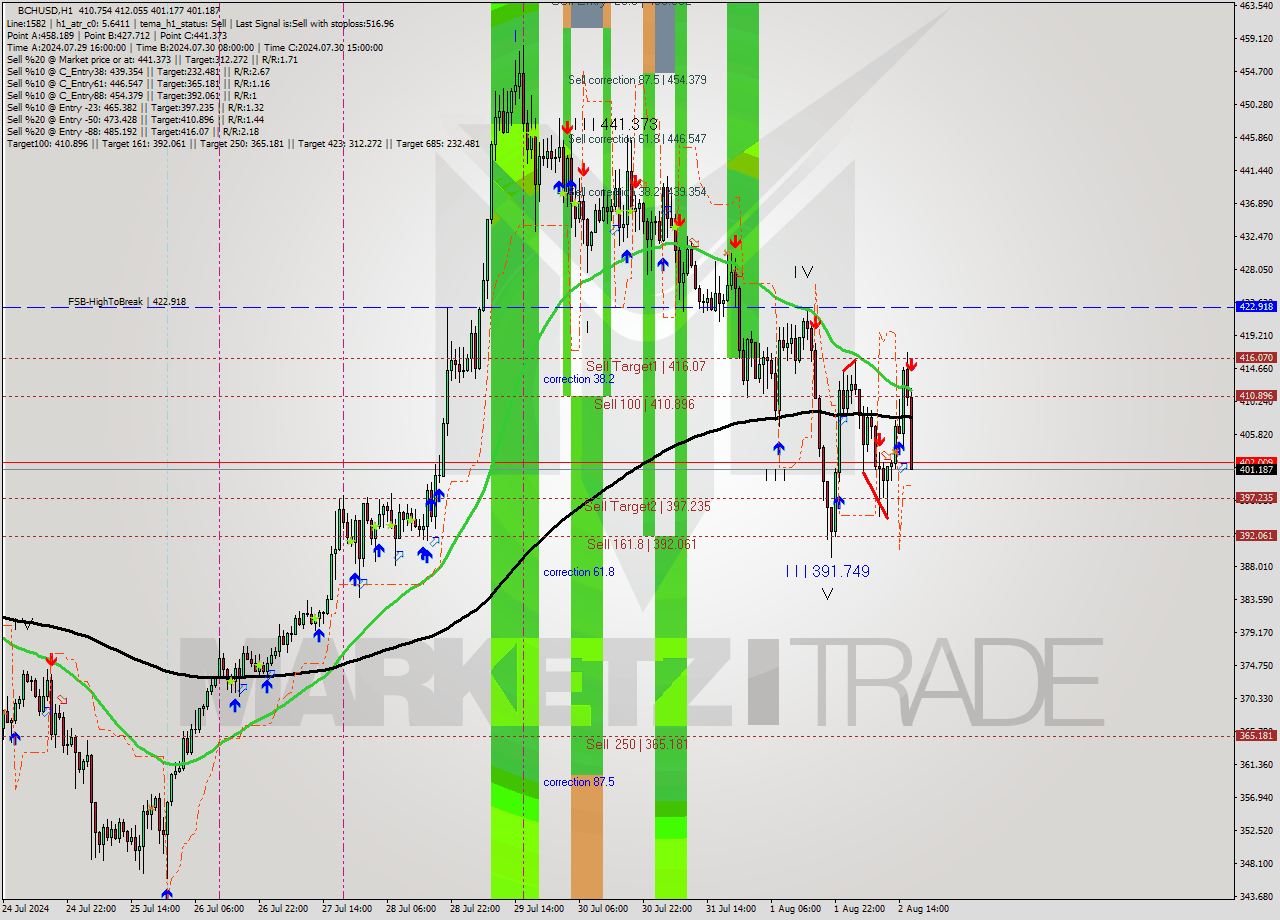Click the 463.730 price axis label
This screenshot has height=920, width=1280.
coord(1254,6)
